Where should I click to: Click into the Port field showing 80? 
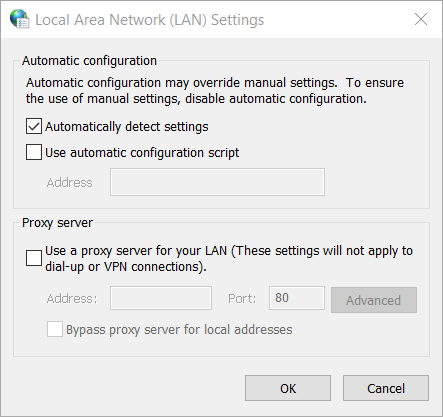pos(297,298)
